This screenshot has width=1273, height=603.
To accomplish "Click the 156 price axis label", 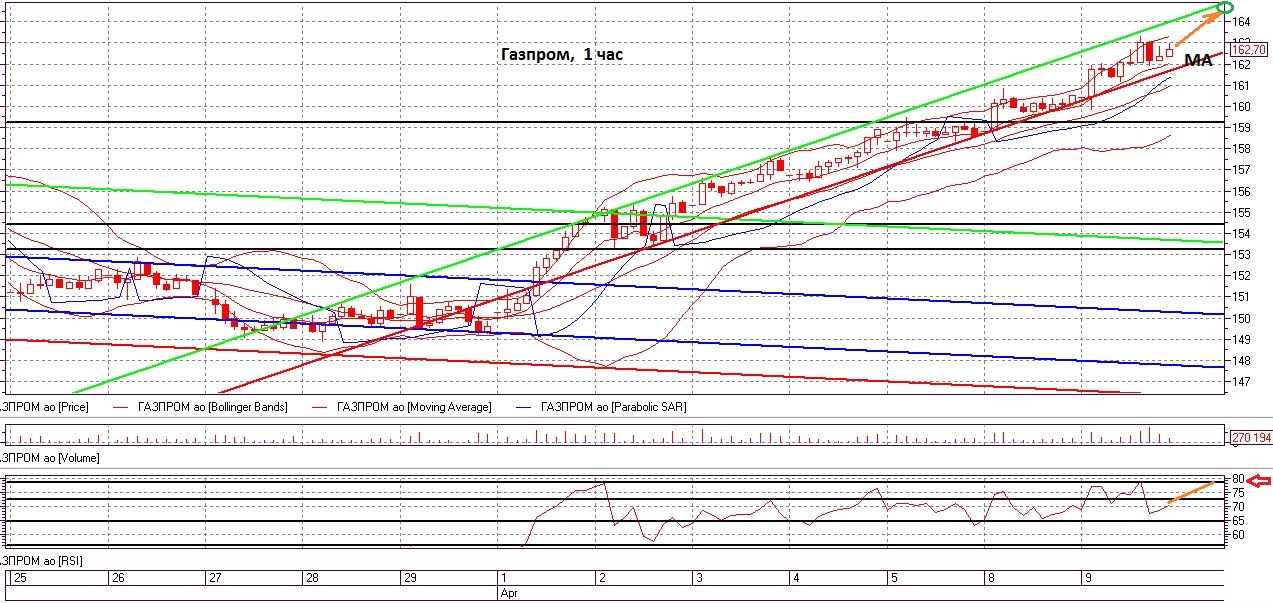I will [x=1239, y=191].
